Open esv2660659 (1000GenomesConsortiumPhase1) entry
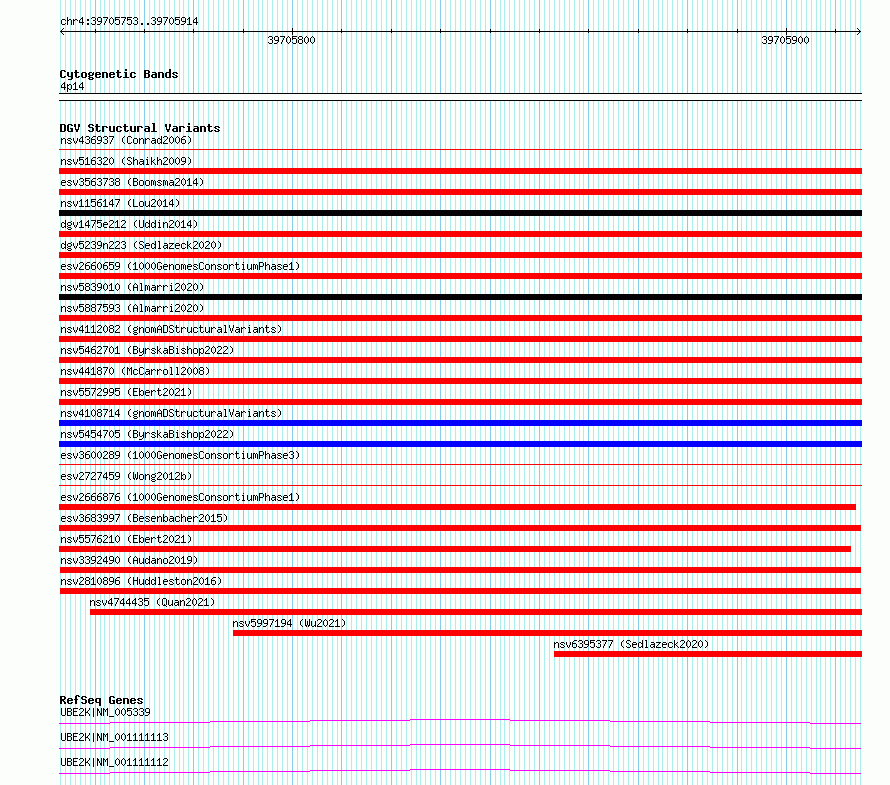 point(180,266)
